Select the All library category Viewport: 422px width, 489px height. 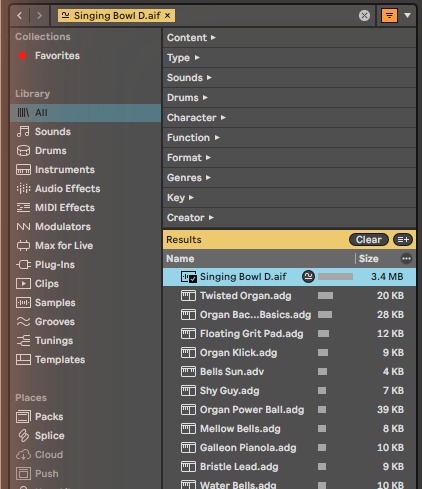tap(85, 113)
